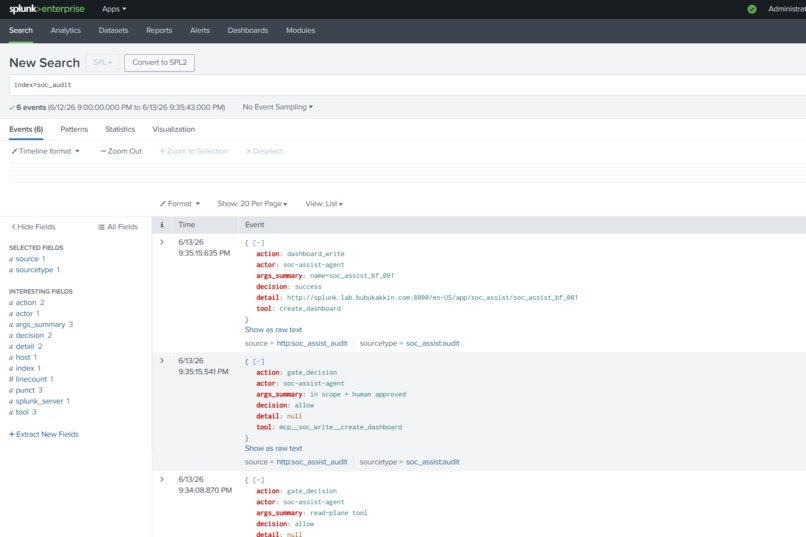Open the Alerts nav item
Image resolution: width=806 pixels, height=537 pixels.
click(x=199, y=30)
